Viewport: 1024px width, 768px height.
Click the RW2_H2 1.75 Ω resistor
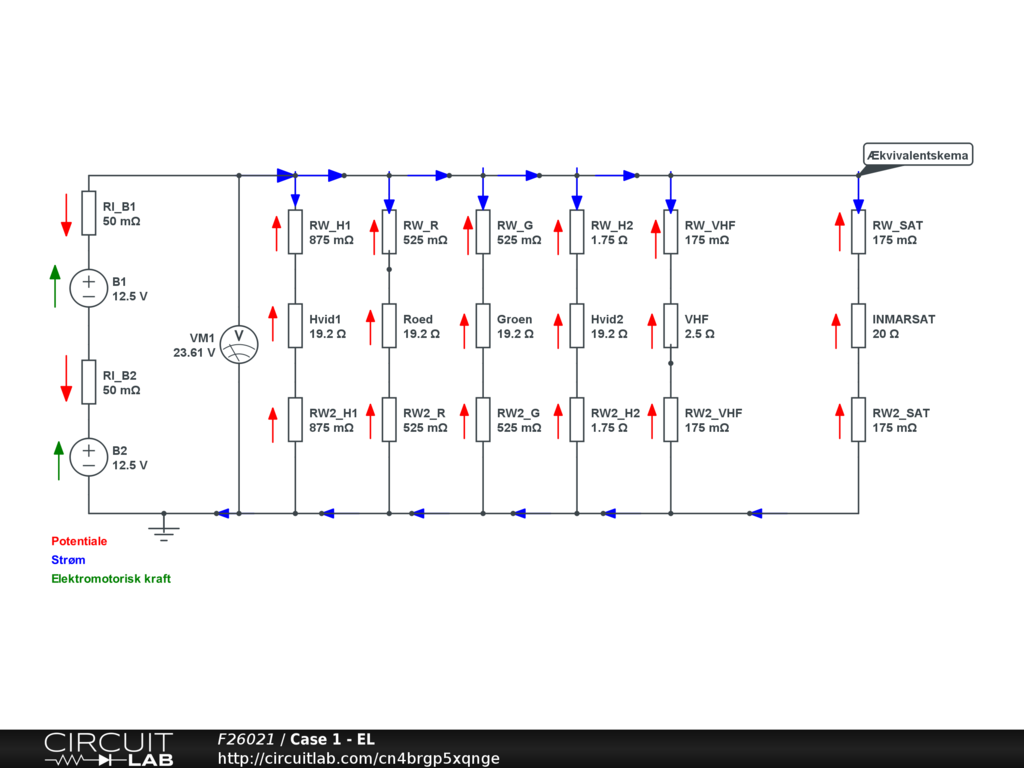click(x=577, y=420)
